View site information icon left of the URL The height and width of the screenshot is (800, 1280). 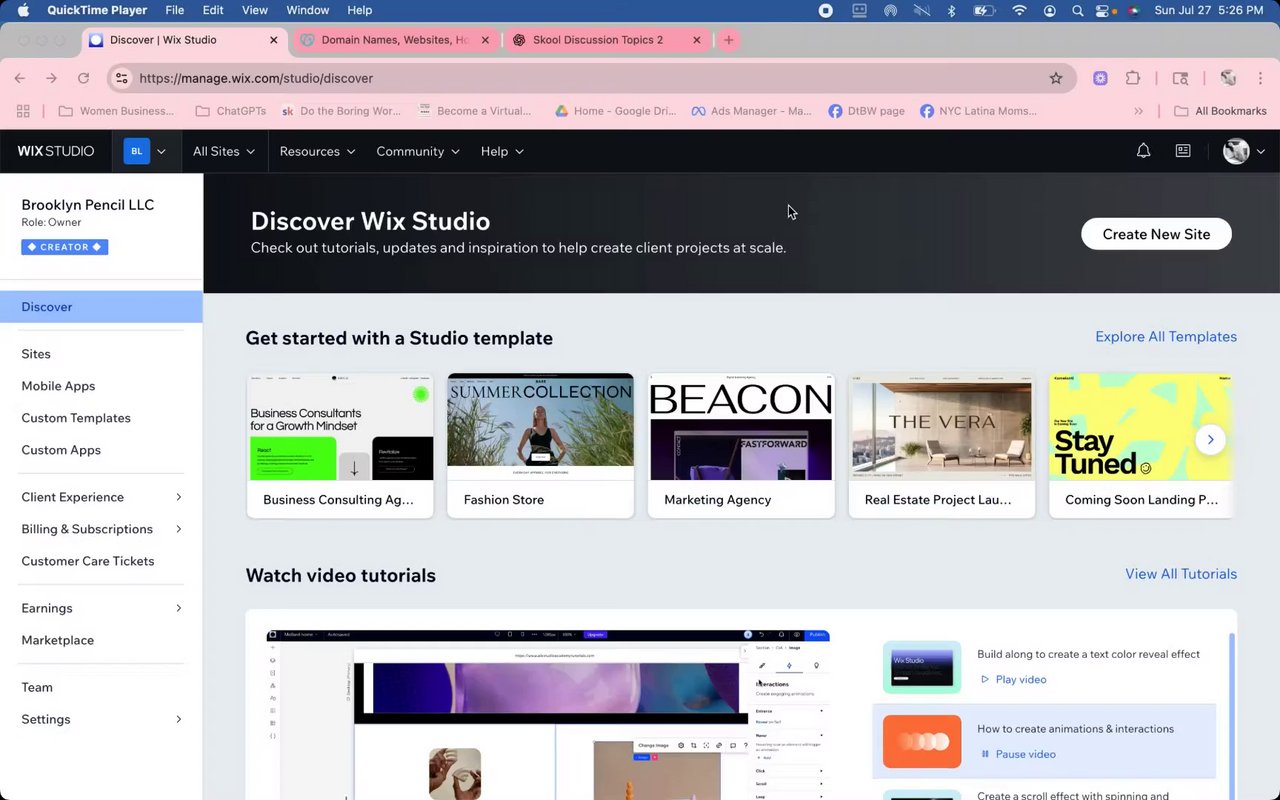click(x=121, y=78)
